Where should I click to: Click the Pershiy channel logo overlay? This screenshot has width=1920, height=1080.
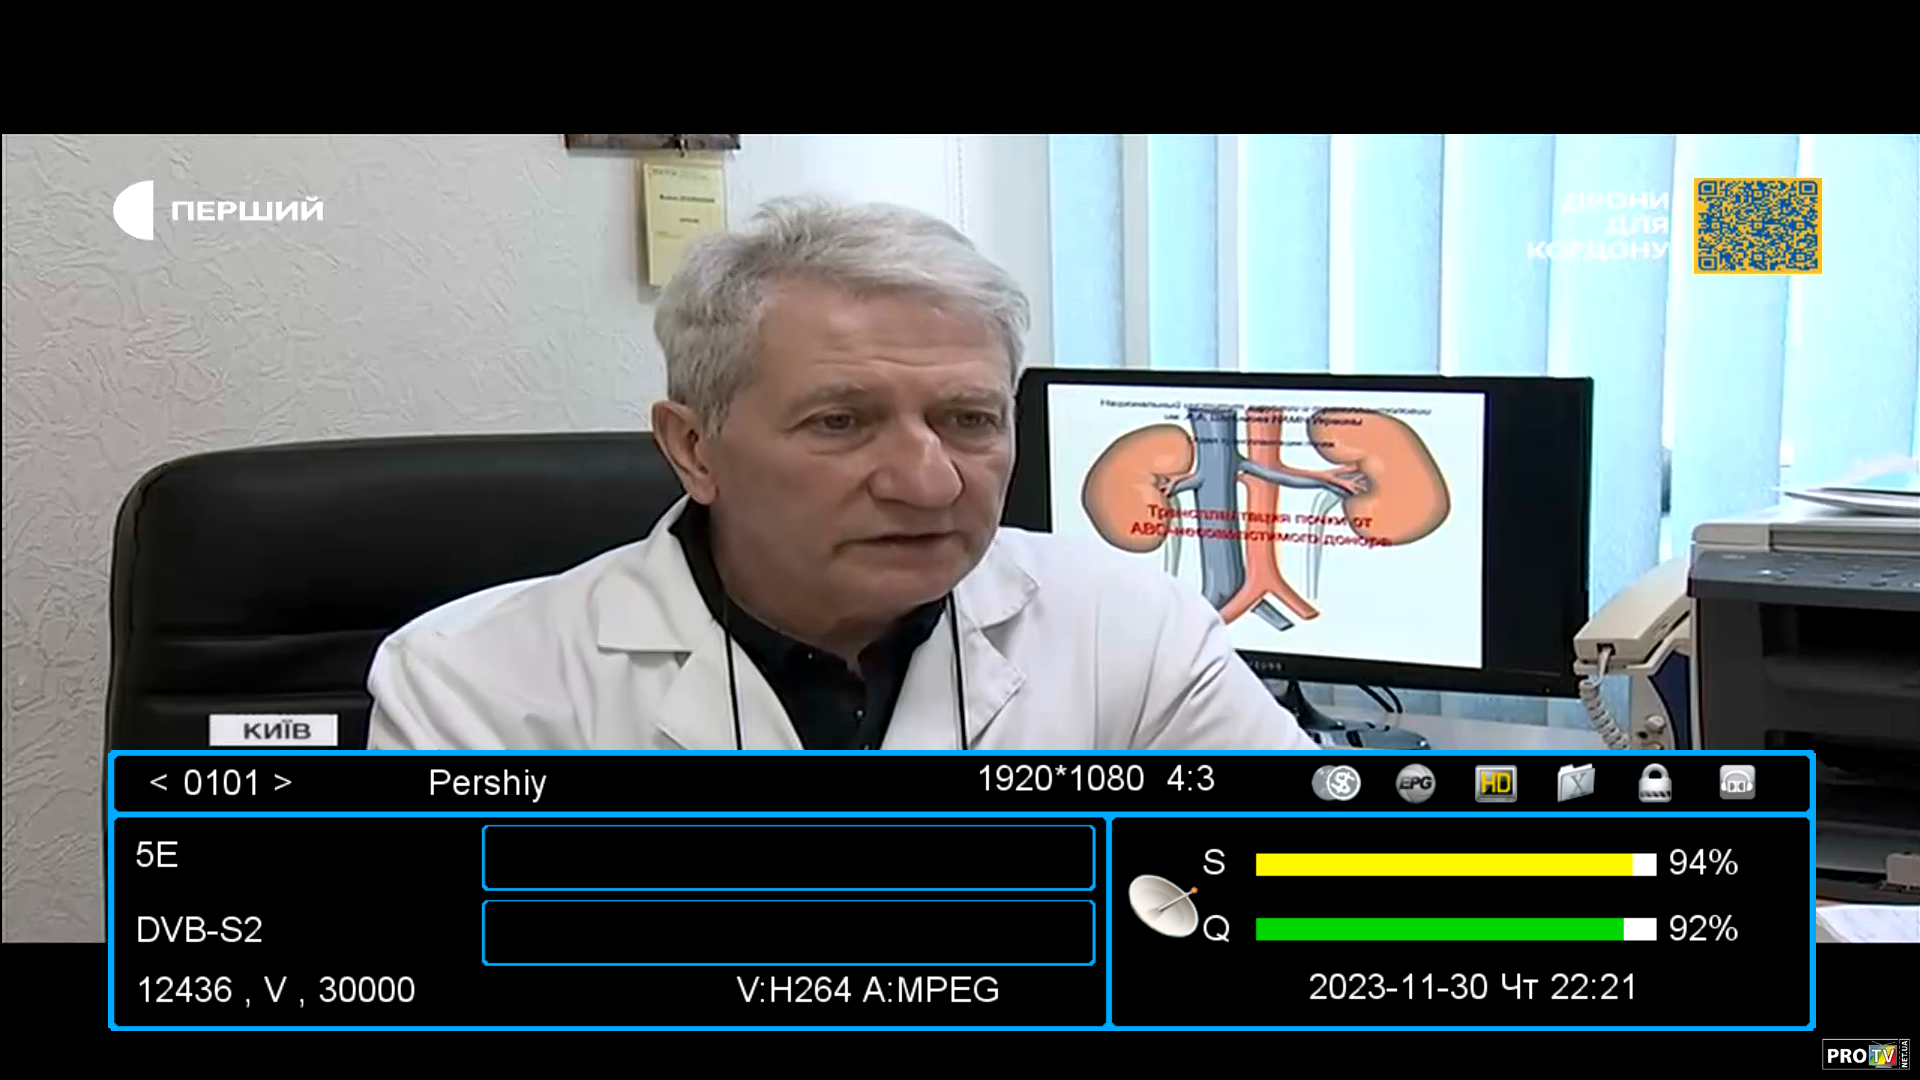coord(218,210)
